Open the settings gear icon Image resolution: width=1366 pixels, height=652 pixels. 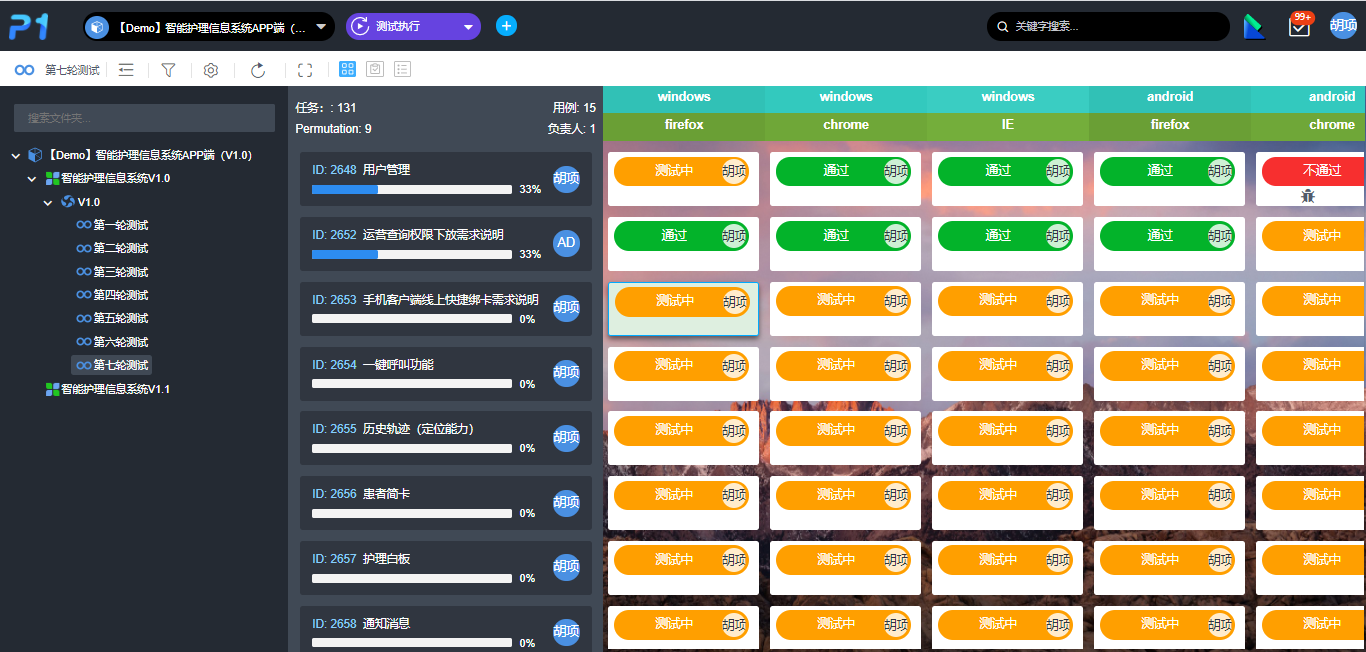pos(210,70)
